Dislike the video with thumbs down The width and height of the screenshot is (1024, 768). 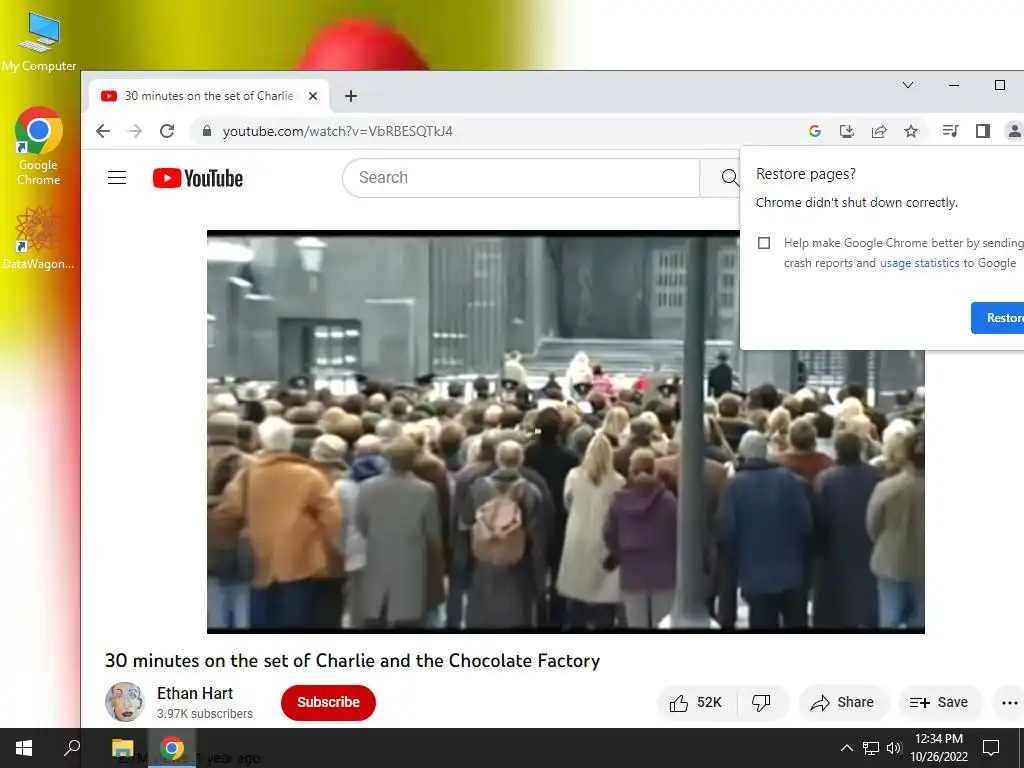[x=761, y=703]
